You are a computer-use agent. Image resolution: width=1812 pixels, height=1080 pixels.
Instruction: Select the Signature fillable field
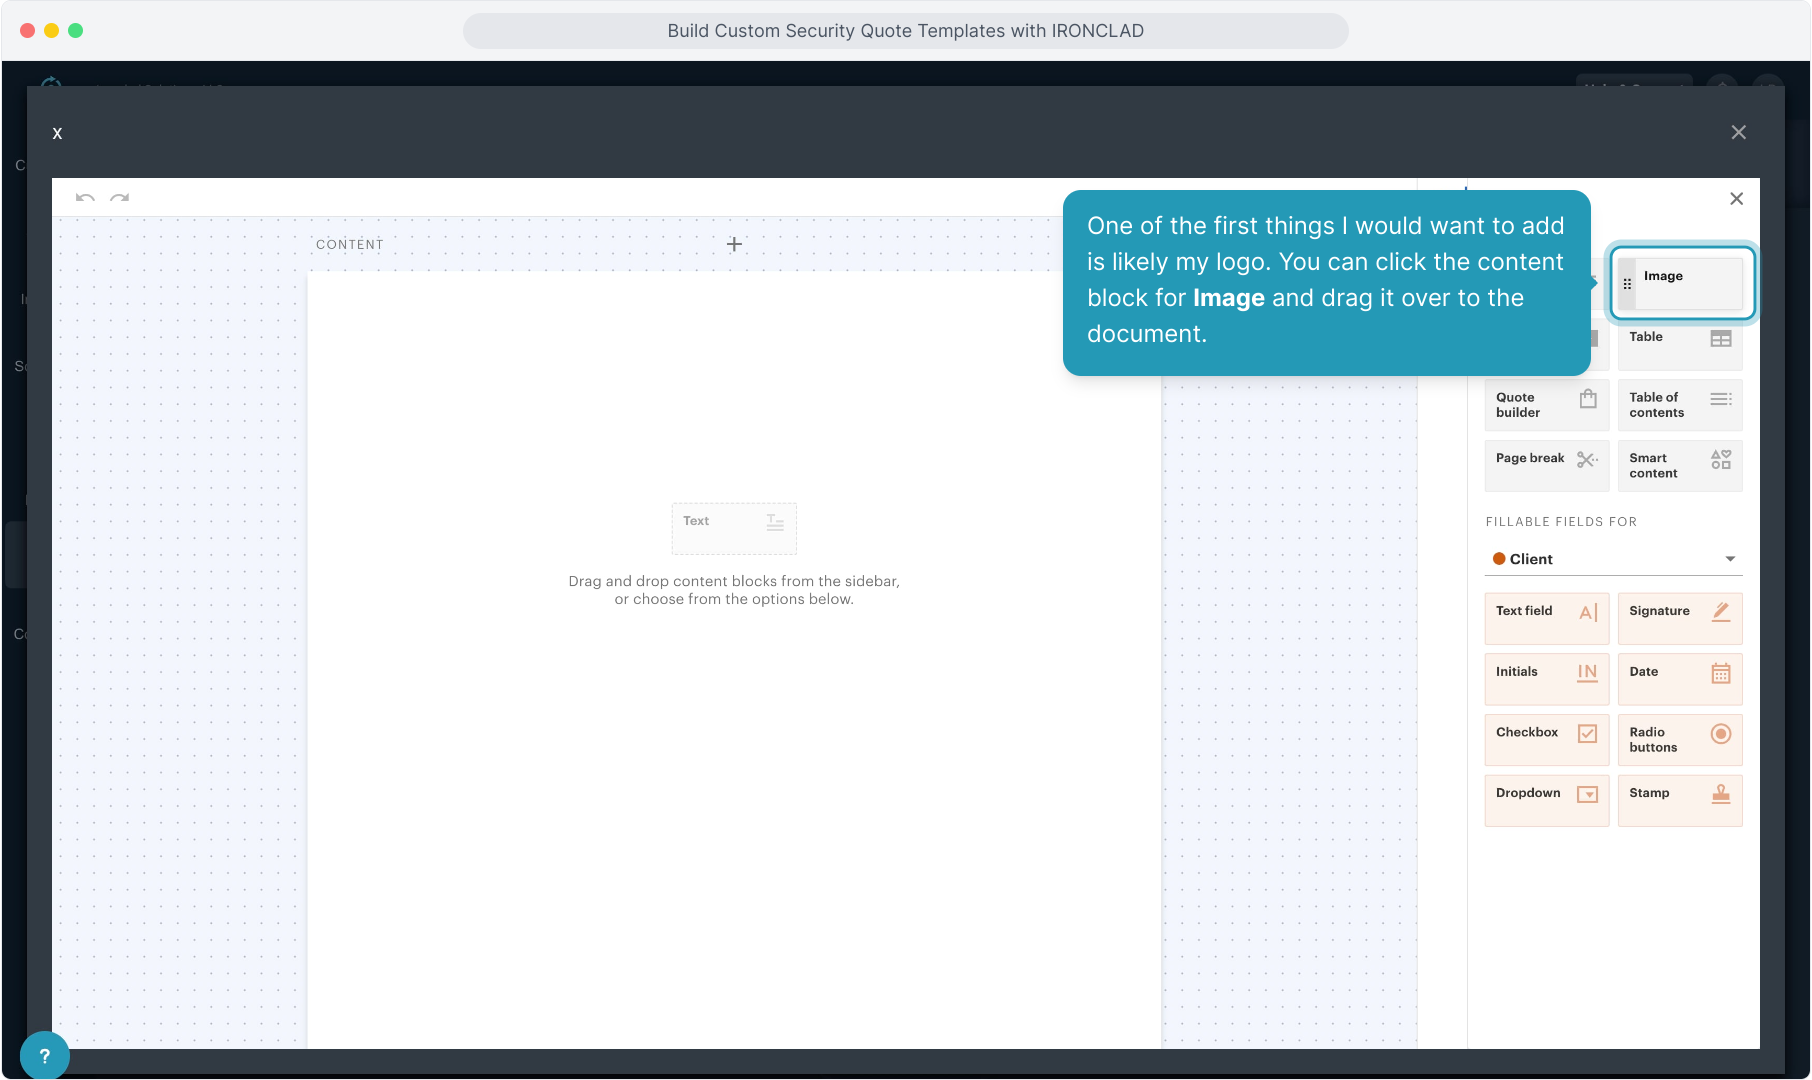(1679, 617)
